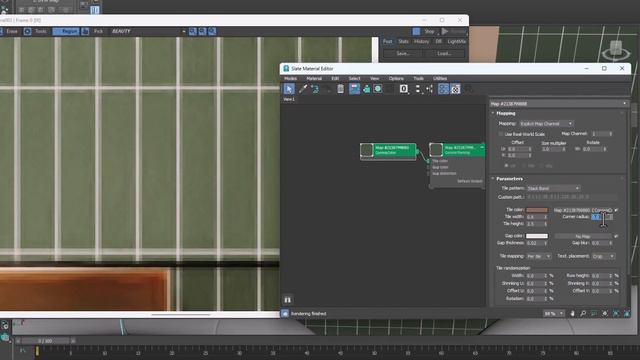Open the Tile pattern dropdown

tap(553, 188)
